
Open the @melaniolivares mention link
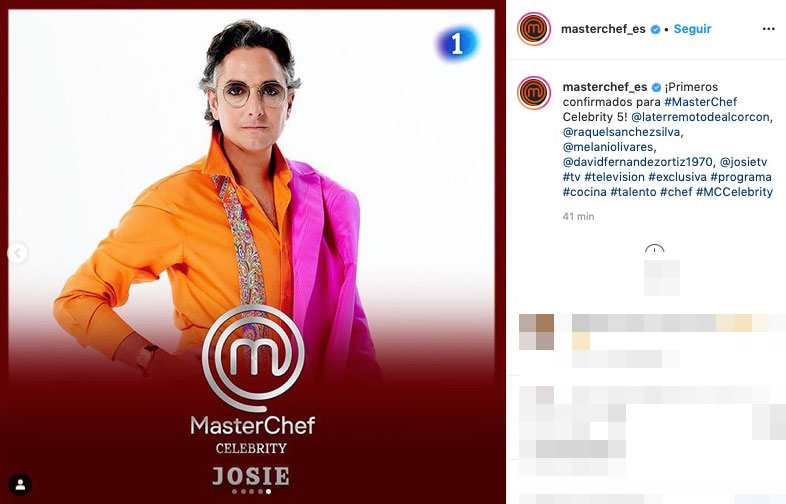pos(608,147)
